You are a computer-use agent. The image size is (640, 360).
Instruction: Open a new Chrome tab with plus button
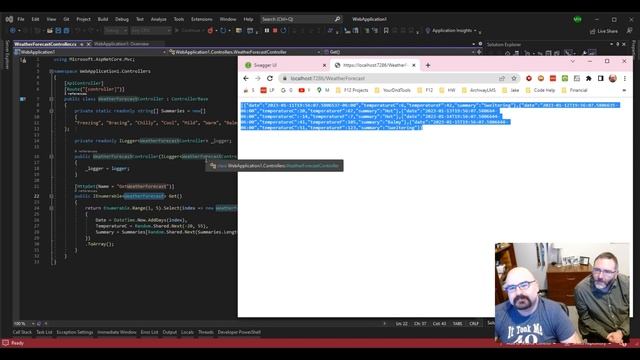coord(428,65)
